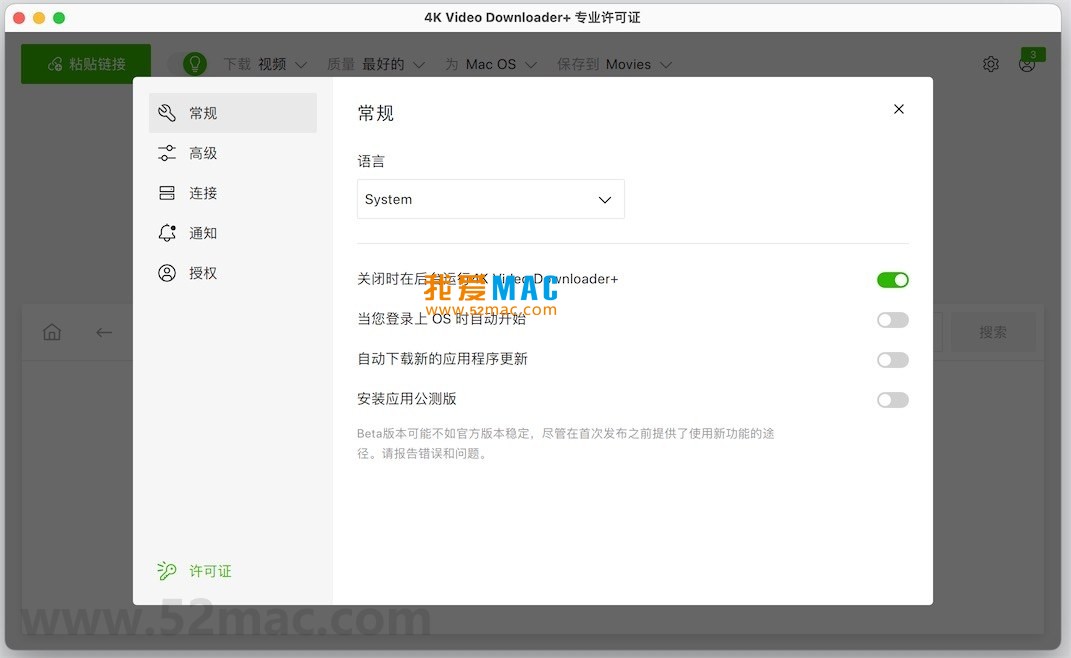The width and height of the screenshot is (1071, 658).
Task: Click the 授权 person icon
Action: (167, 273)
